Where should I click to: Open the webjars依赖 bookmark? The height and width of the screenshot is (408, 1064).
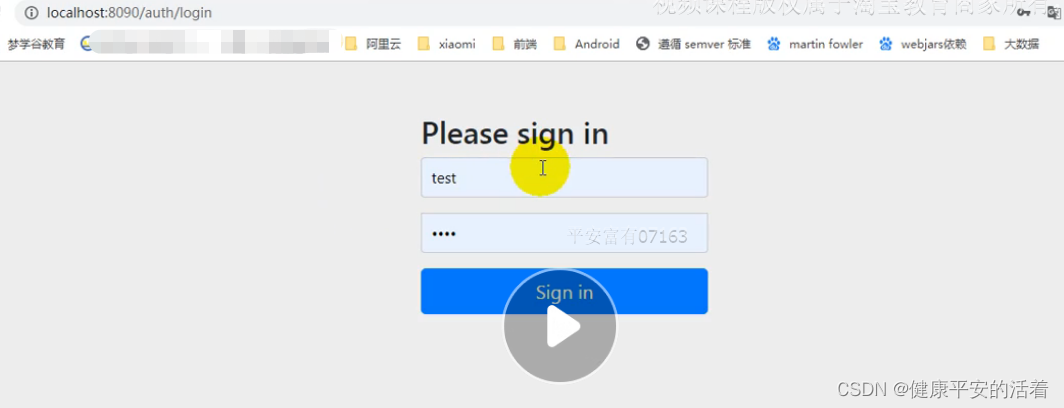pos(922,44)
